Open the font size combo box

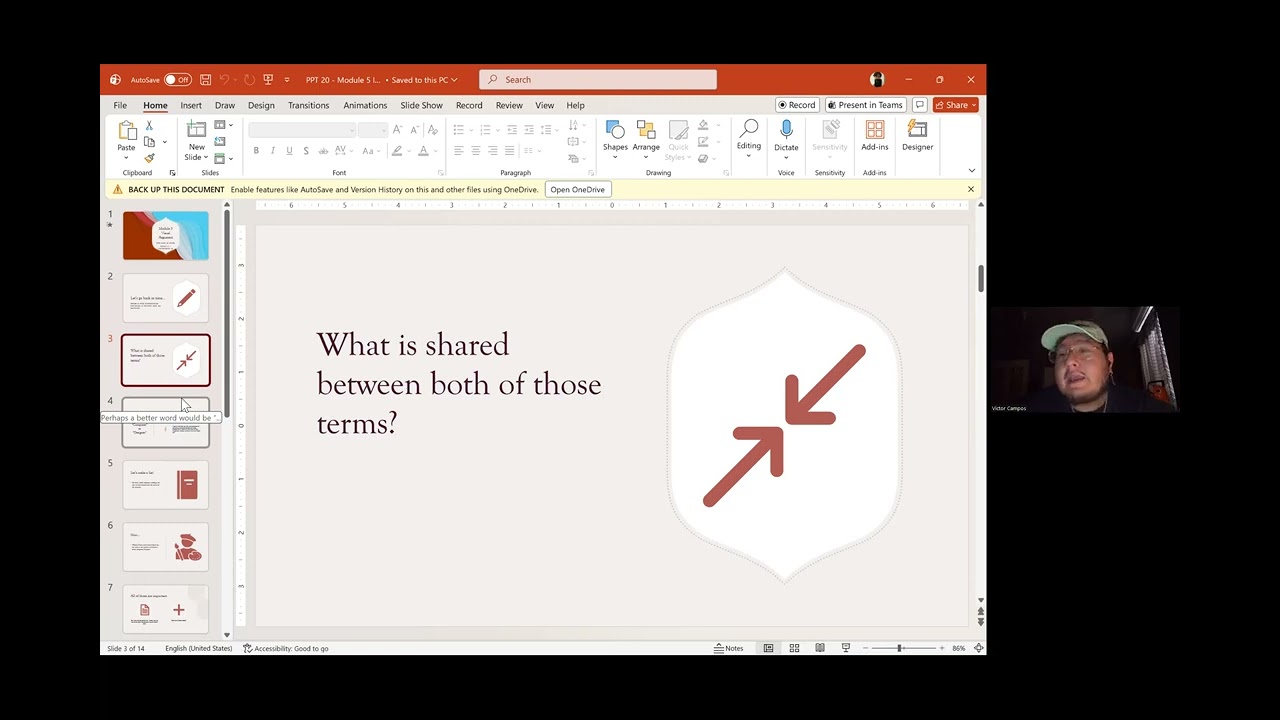pyautogui.click(x=373, y=131)
